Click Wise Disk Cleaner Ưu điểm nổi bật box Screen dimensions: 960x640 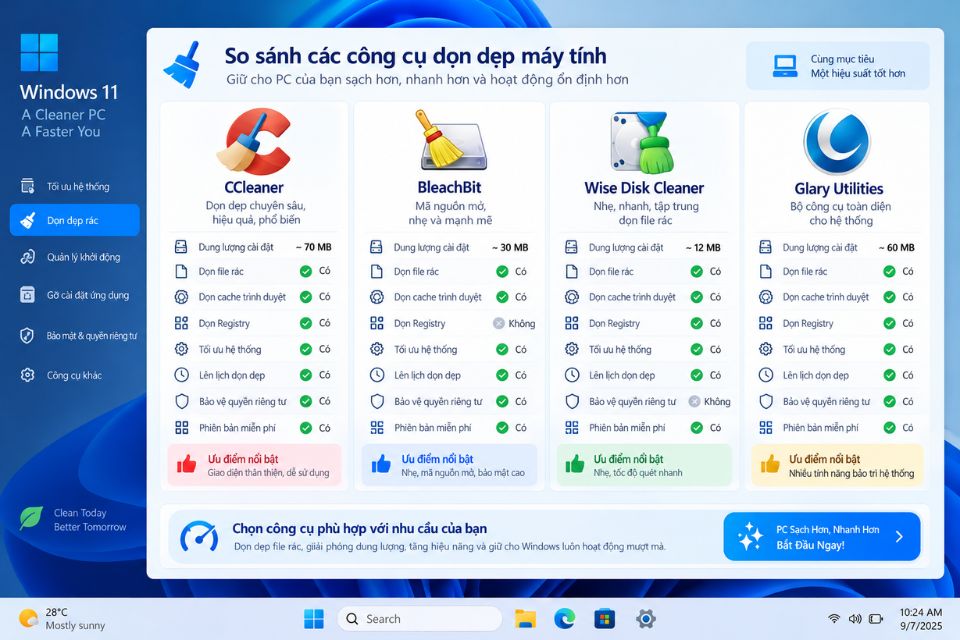(x=644, y=465)
